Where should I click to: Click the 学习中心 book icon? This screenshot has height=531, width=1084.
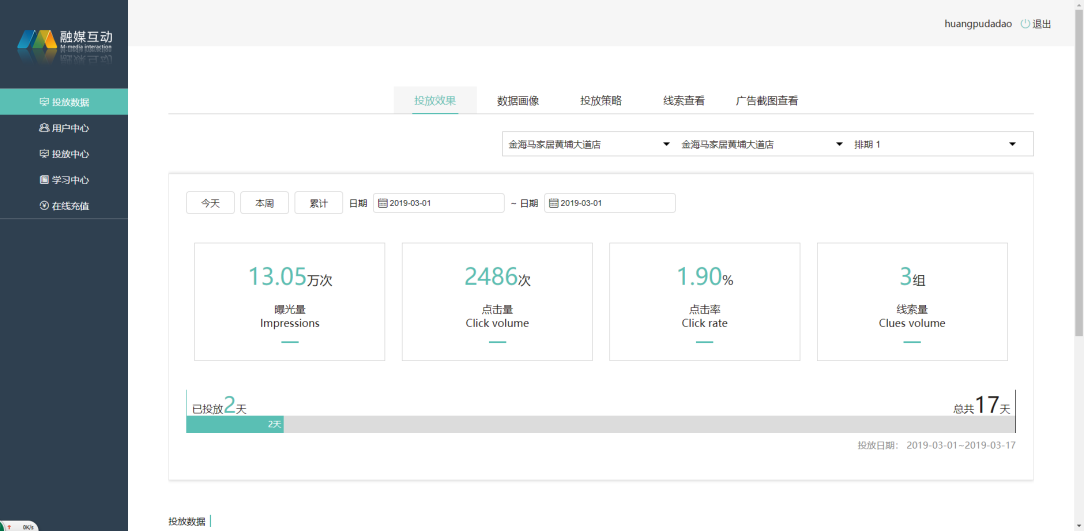[44, 180]
